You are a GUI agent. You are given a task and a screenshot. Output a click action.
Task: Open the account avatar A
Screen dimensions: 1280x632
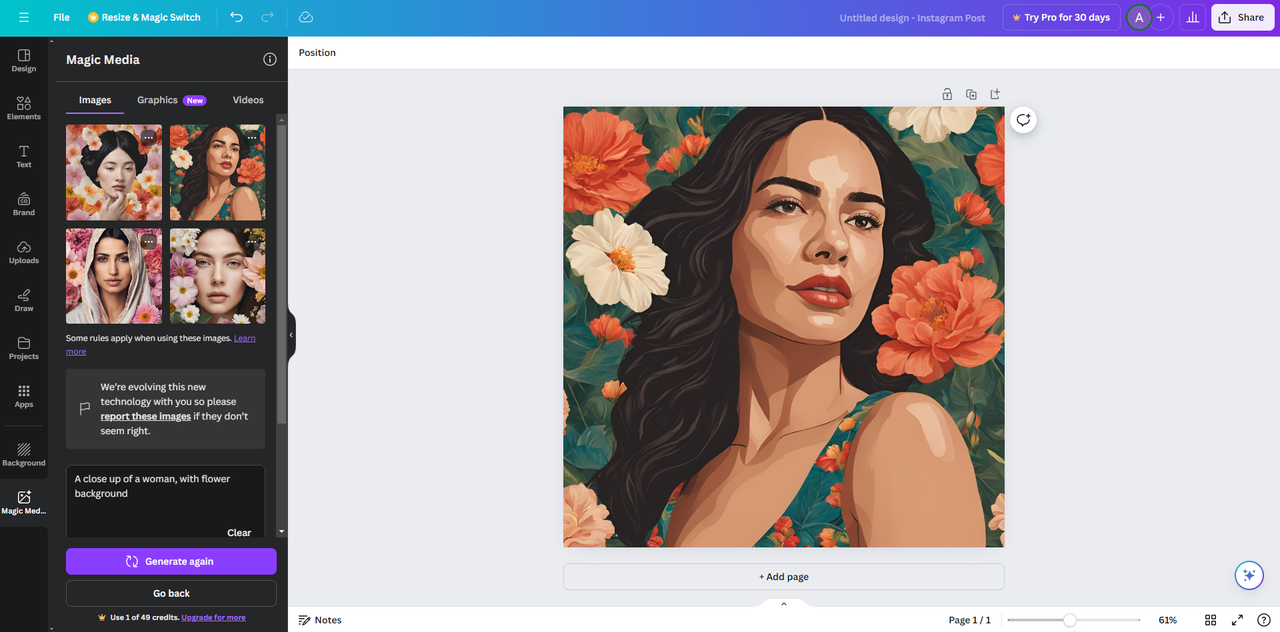[x=1138, y=17]
